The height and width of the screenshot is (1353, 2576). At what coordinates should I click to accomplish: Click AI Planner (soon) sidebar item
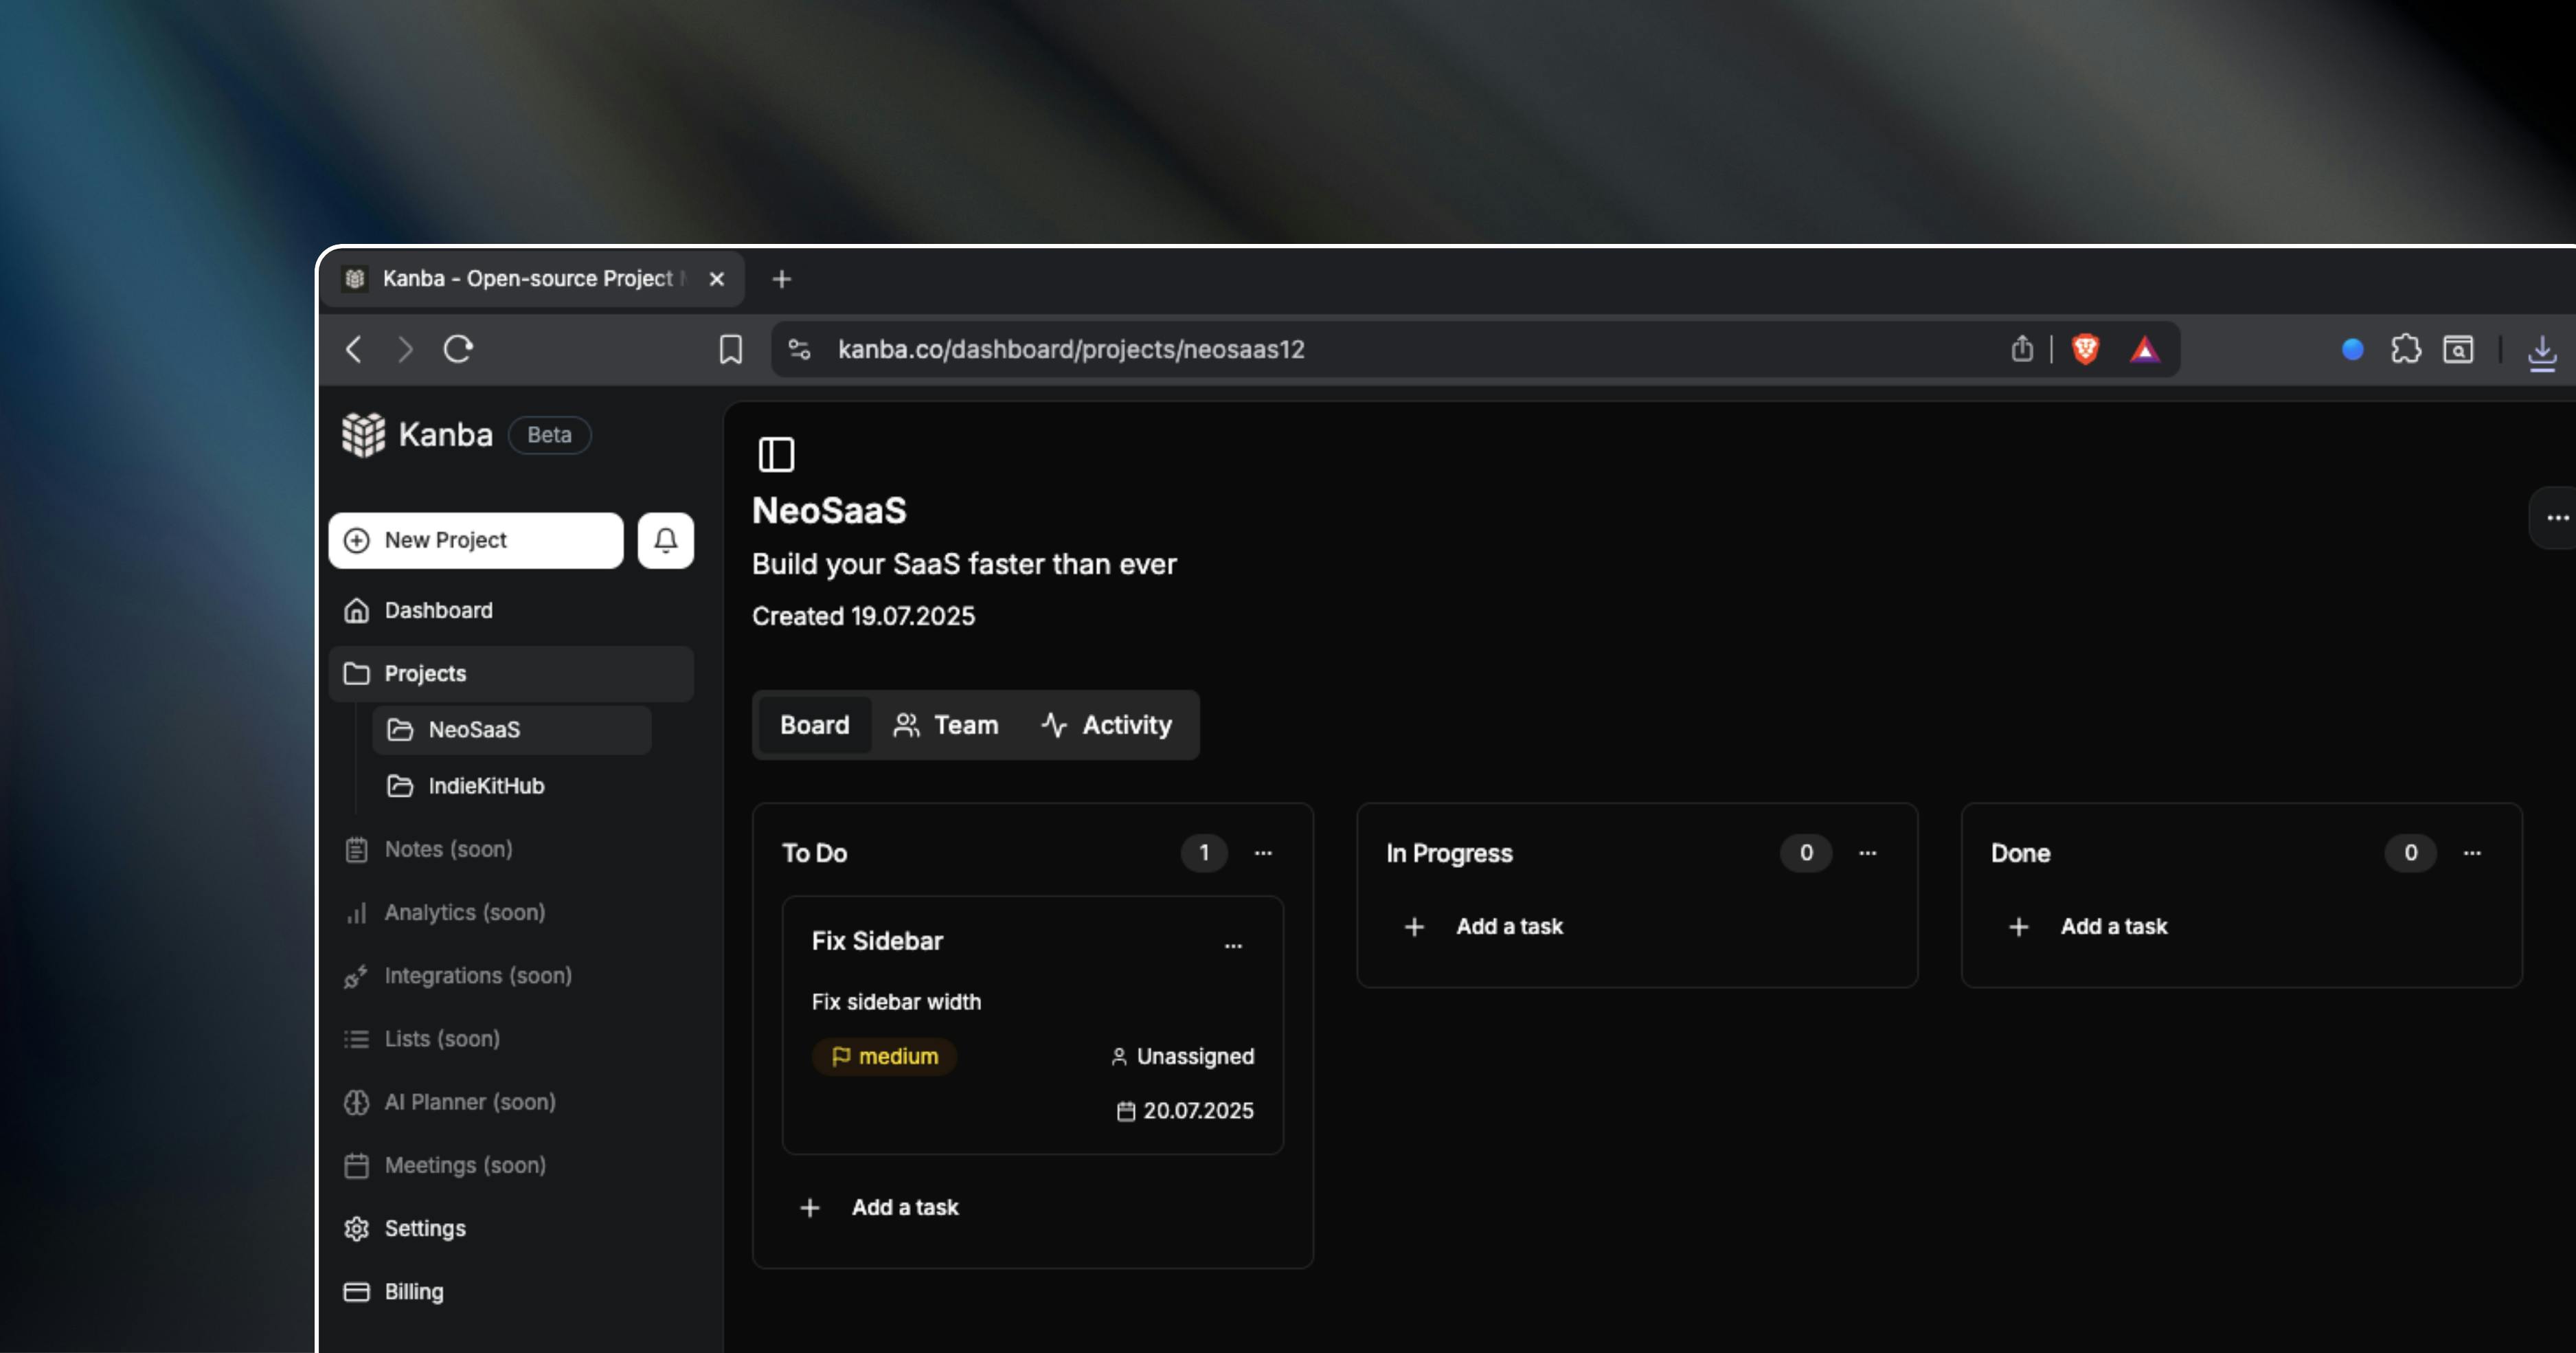click(x=511, y=1102)
